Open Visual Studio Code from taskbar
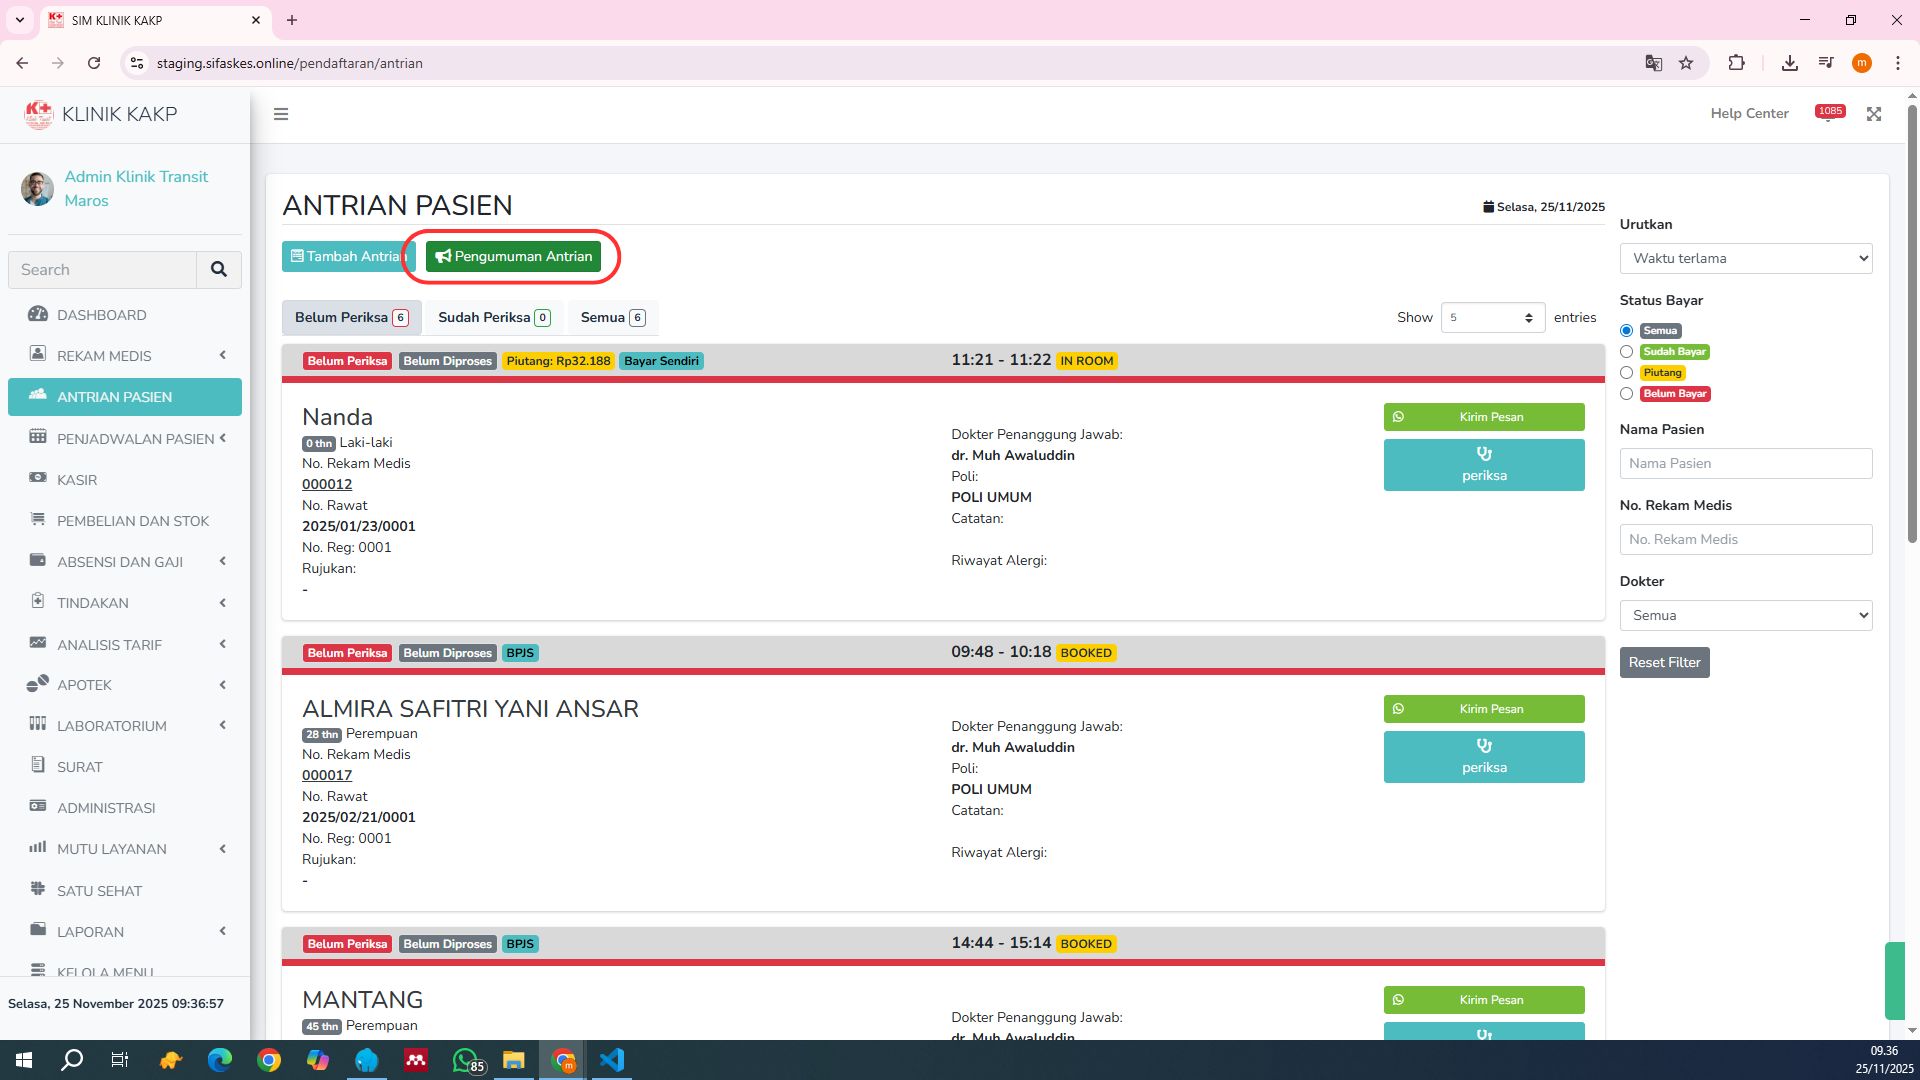1920x1080 pixels. [x=612, y=1060]
